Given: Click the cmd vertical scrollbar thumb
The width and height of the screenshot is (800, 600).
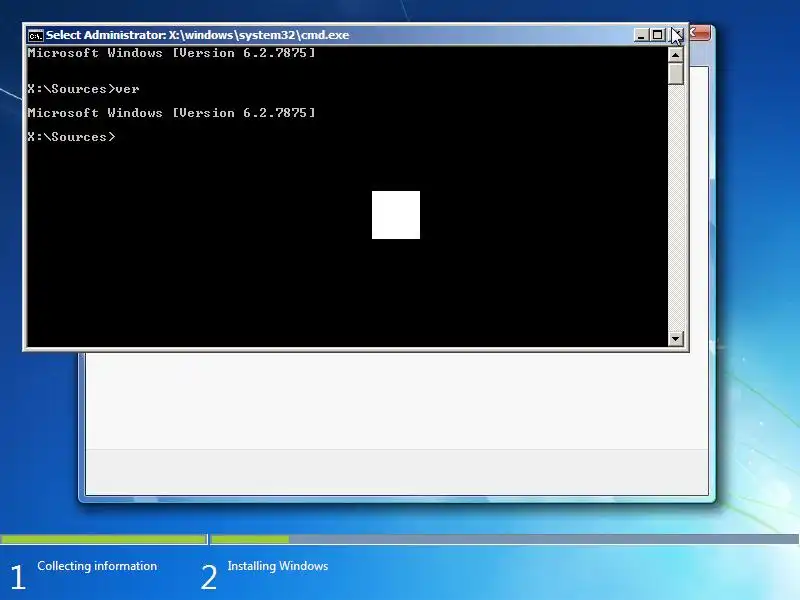Looking at the screenshot, I should [676, 73].
